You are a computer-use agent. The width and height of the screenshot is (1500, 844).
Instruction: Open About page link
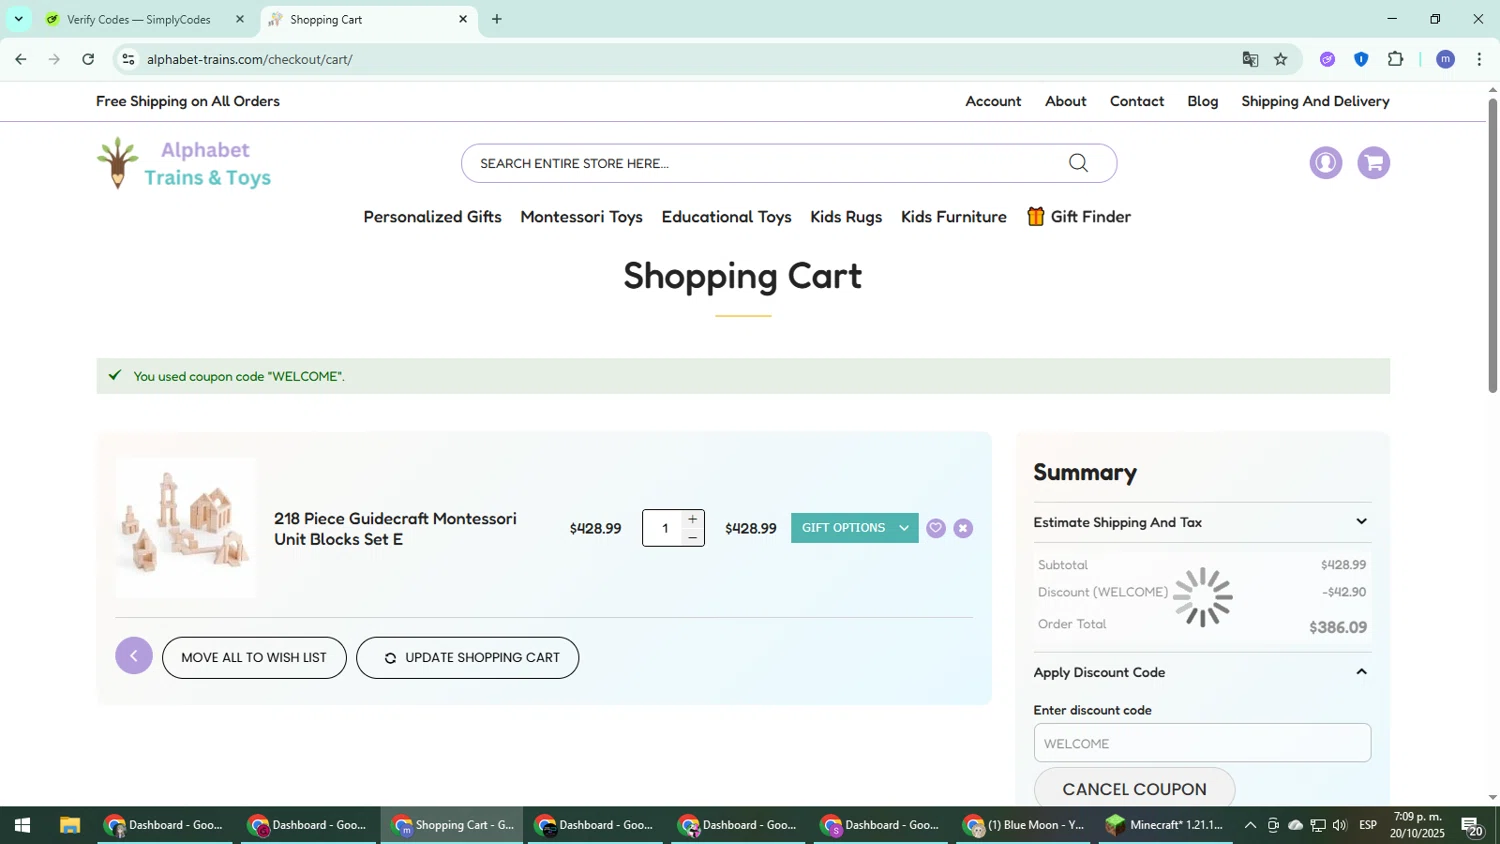[x=1066, y=101]
